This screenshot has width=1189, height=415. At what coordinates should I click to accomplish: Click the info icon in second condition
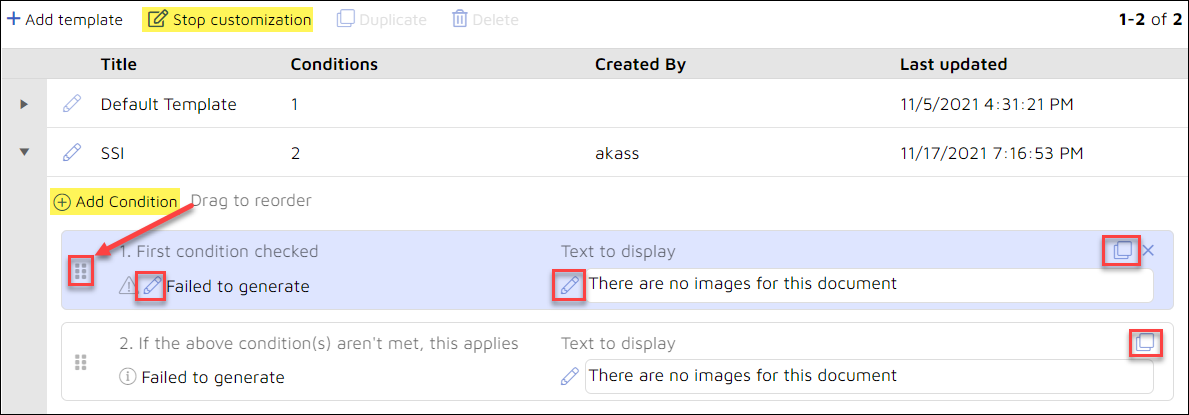coord(127,377)
